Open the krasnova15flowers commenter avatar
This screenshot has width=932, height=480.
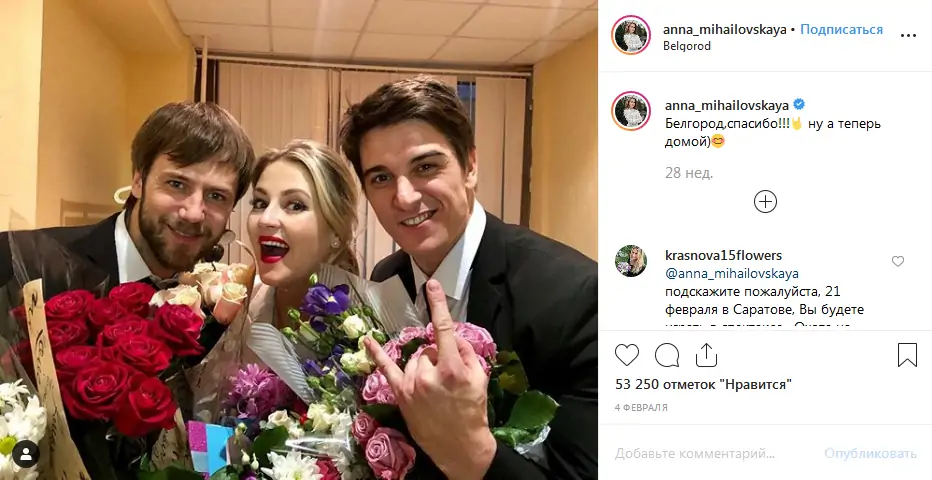click(631, 261)
